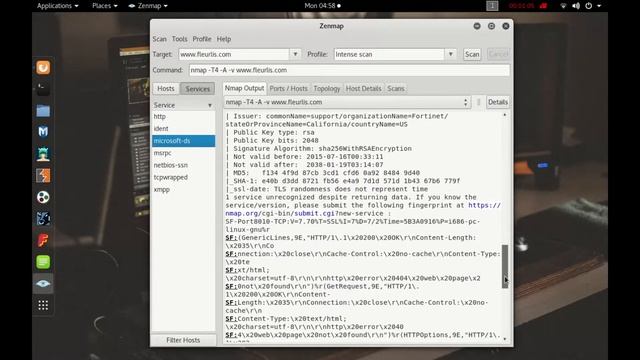Open the Profile menu

tap(202, 39)
